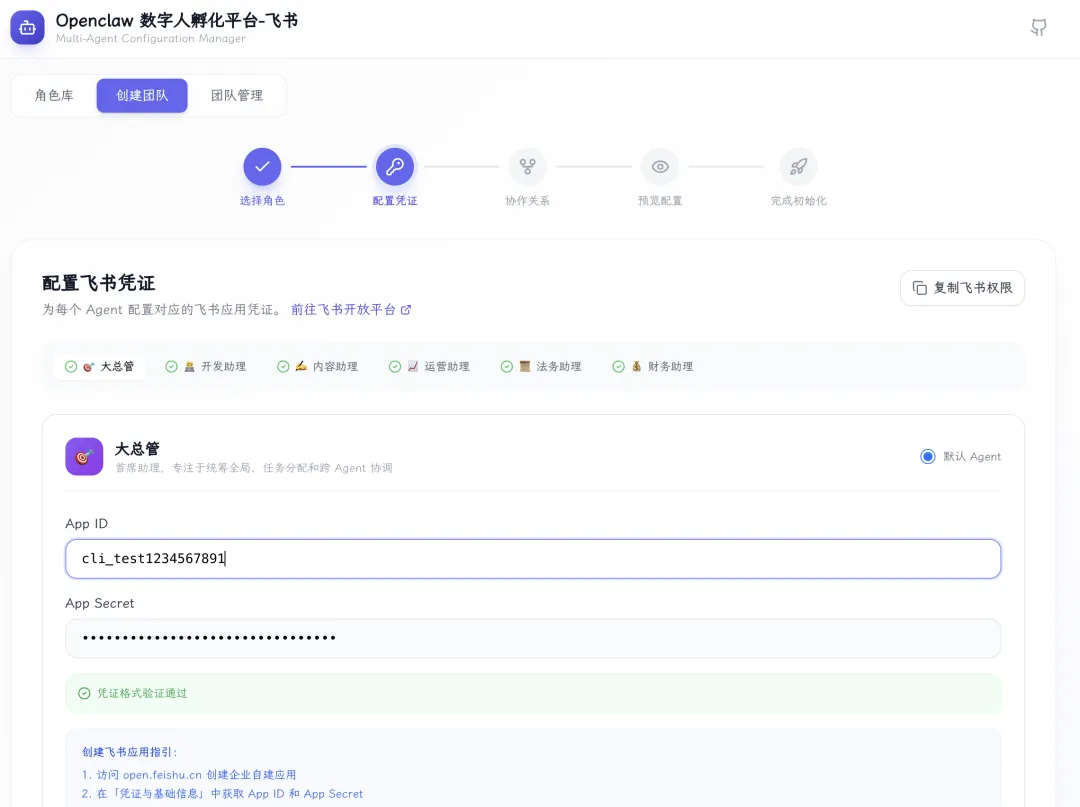Click the 预览配置 eye step icon

[660, 167]
